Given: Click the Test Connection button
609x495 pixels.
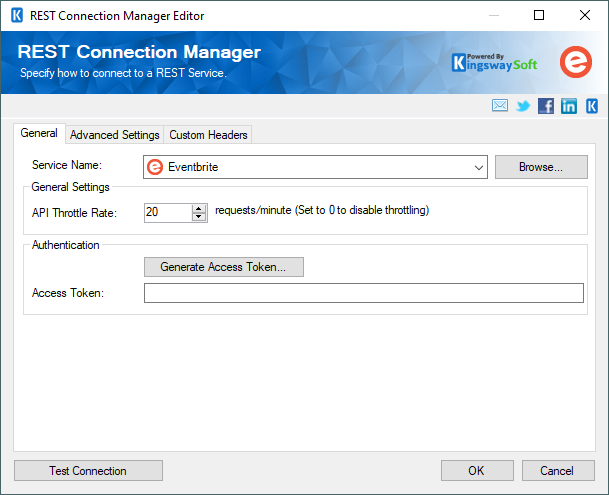Looking at the screenshot, I should click(x=88, y=471).
